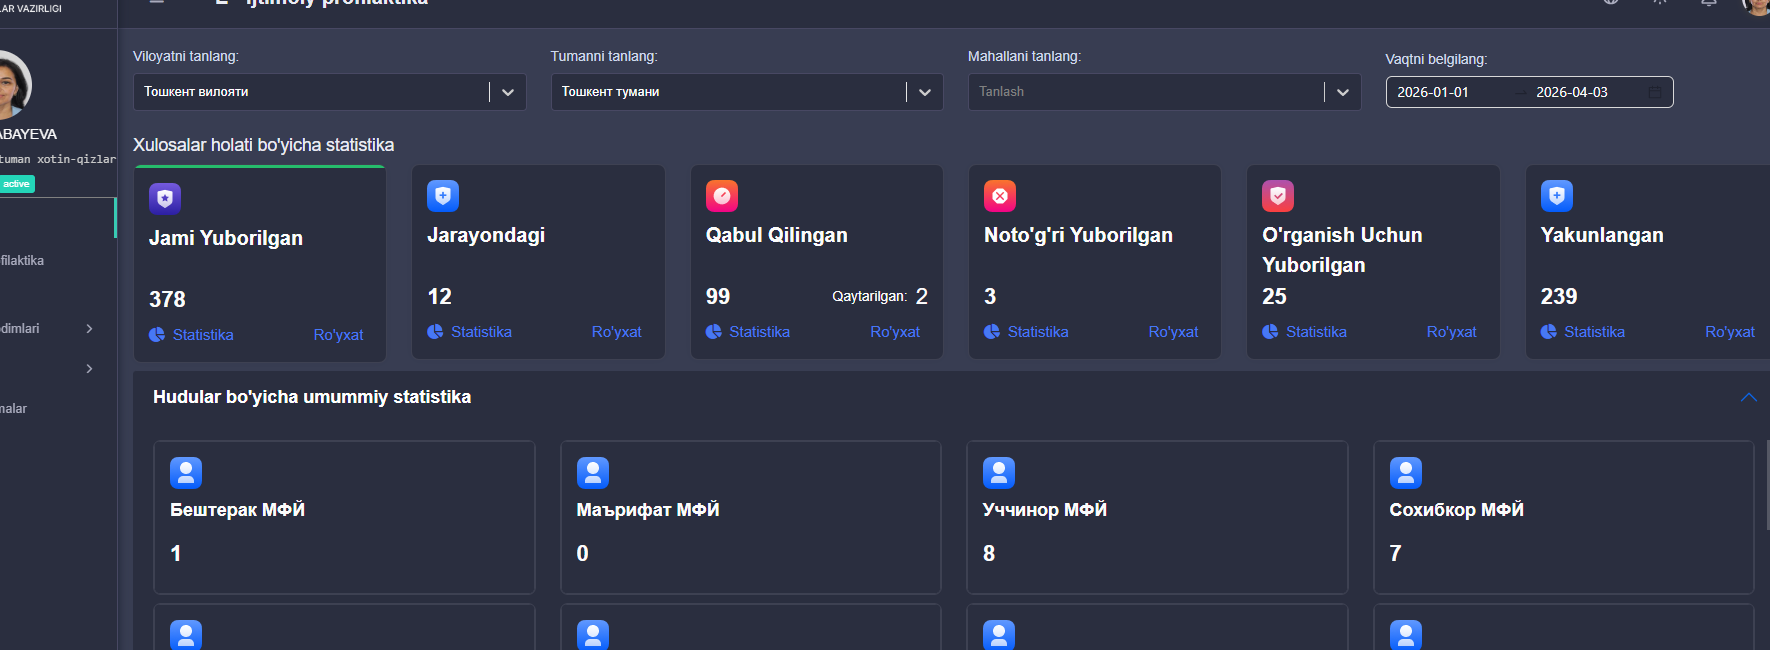Click the pie chart icon in Jarayondagi card
This screenshot has height=650, width=1770.
[x=435, y=332]
